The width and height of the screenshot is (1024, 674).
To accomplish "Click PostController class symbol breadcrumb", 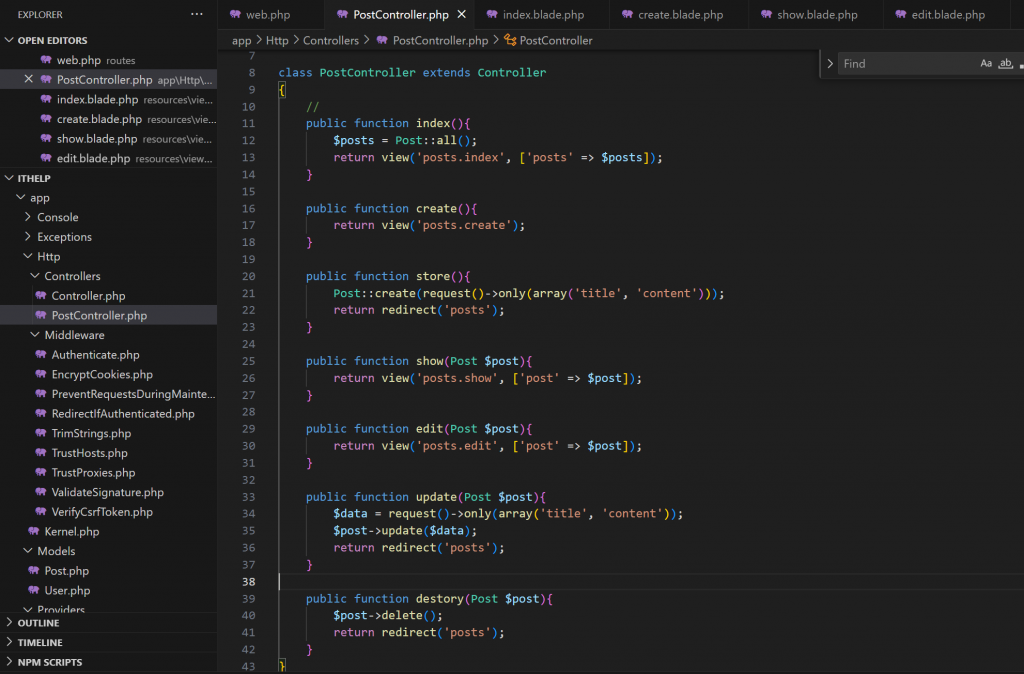I will point(556,40).
